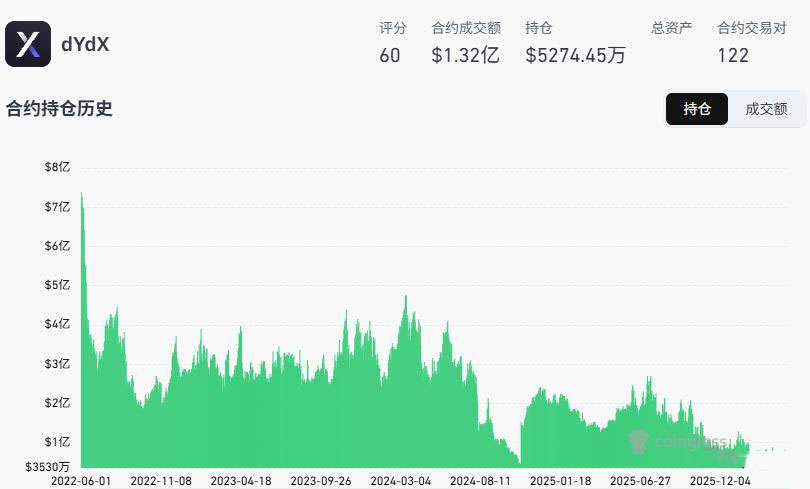This screenshot has width=810, height=489.
Task: Switch to the 成交额 tab
Action: 766,109
